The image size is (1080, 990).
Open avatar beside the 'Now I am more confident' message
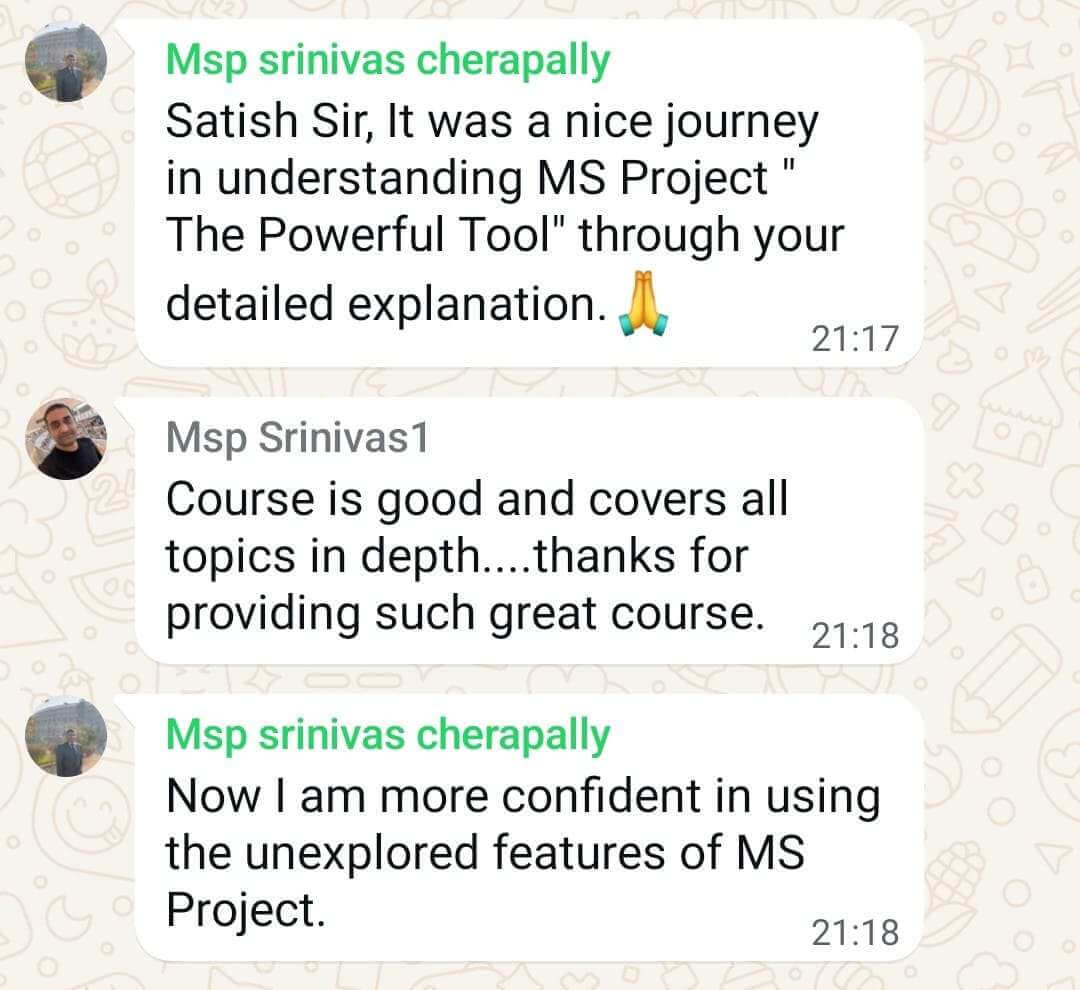66,736
